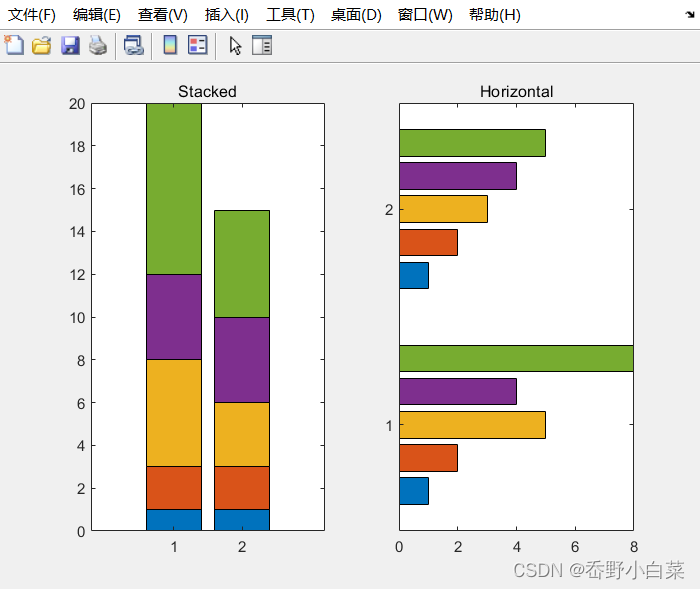Select the orange horizontal bar in group 1

pyautogui.click(x=429, y=458)
